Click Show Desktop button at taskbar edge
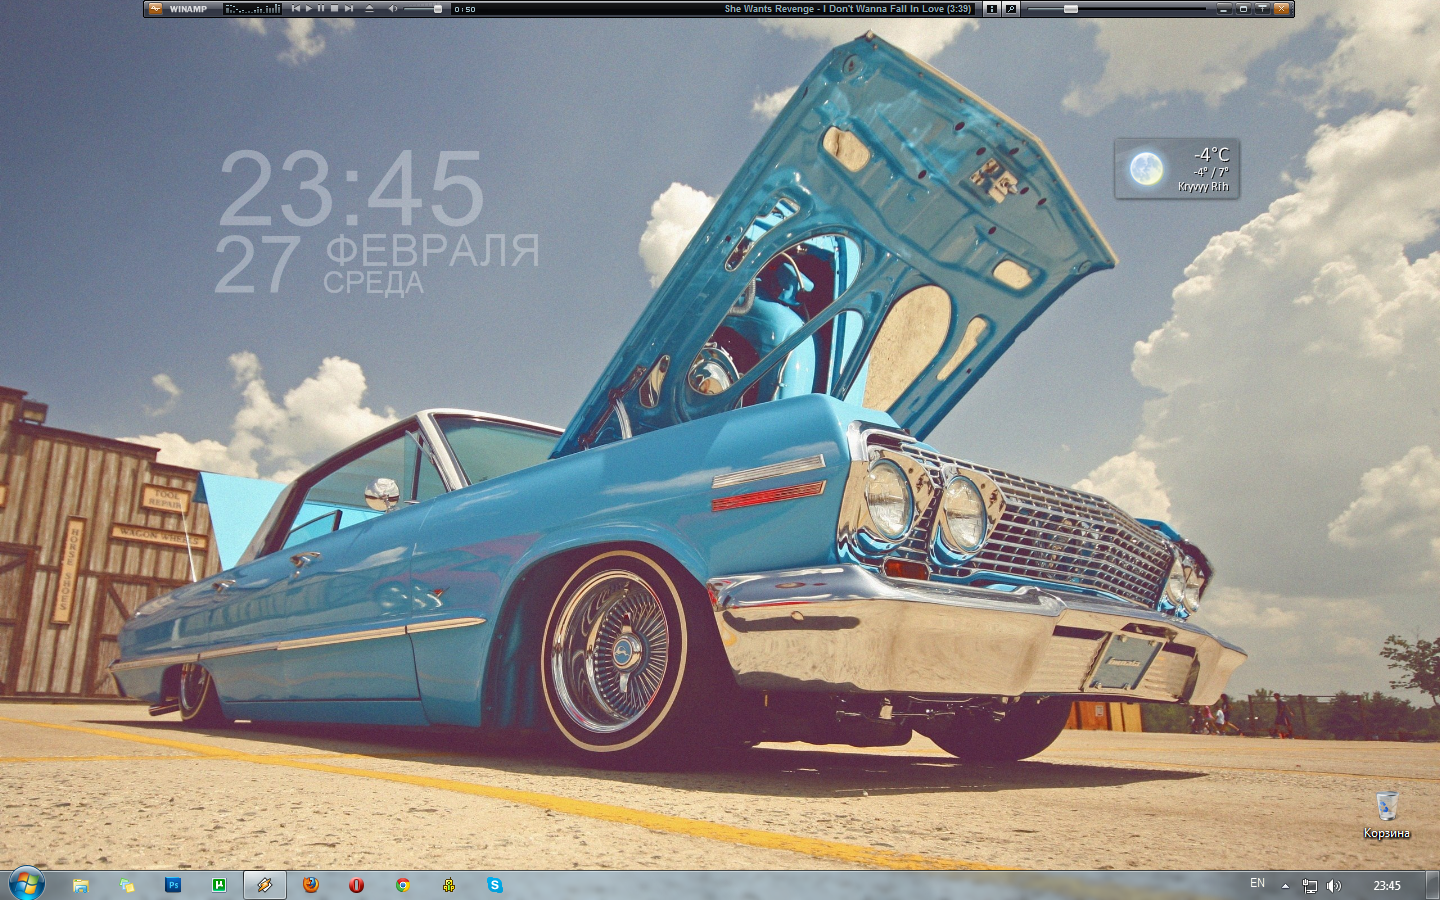Viewport: 1440px width, 900px height. [1433, 885]
